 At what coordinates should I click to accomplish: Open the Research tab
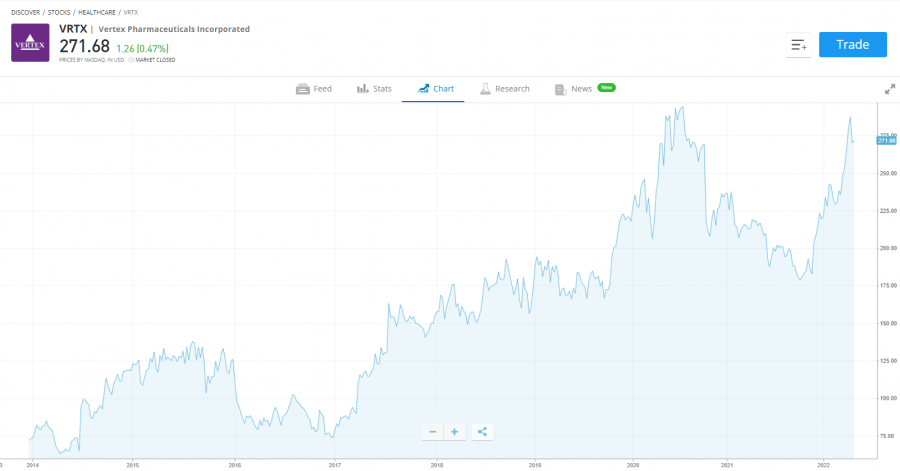click(505, 89)
